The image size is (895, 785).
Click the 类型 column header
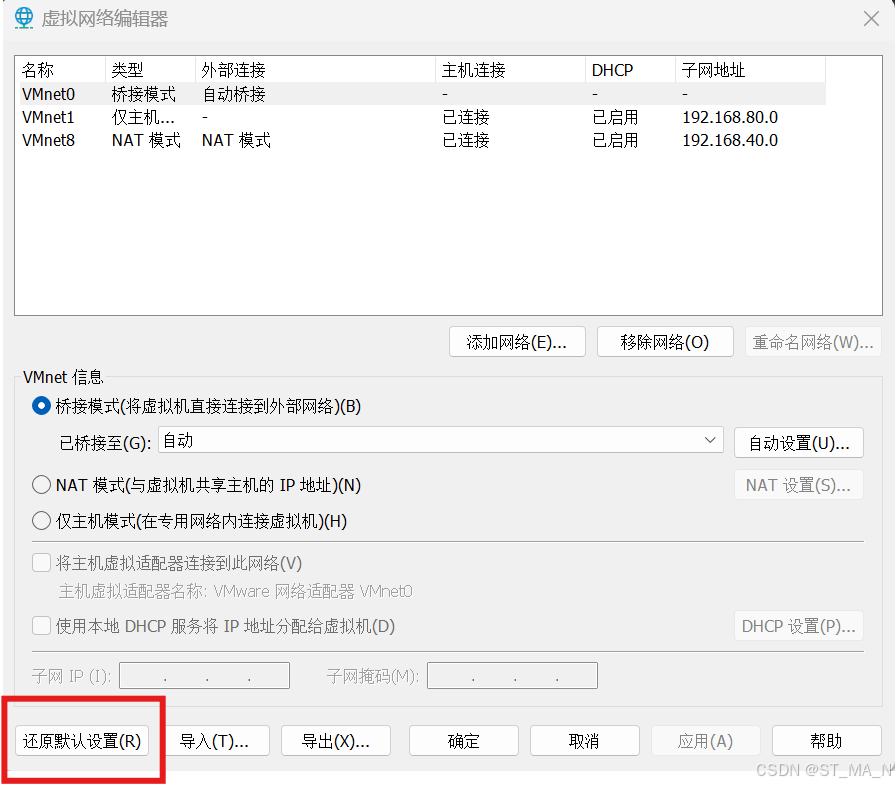151,70
